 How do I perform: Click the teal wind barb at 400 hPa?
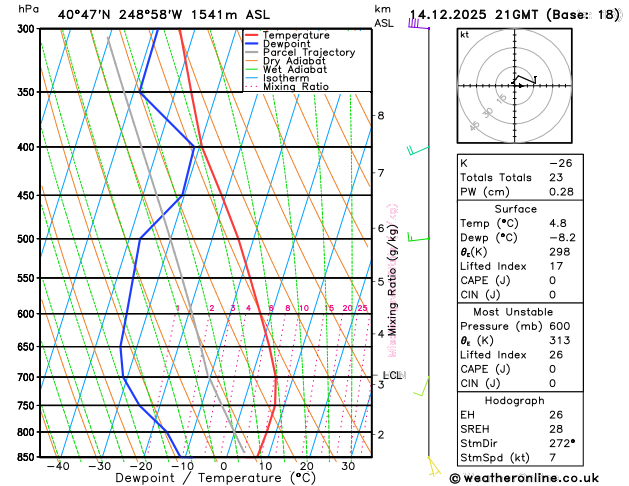click(x=418, y=150)
